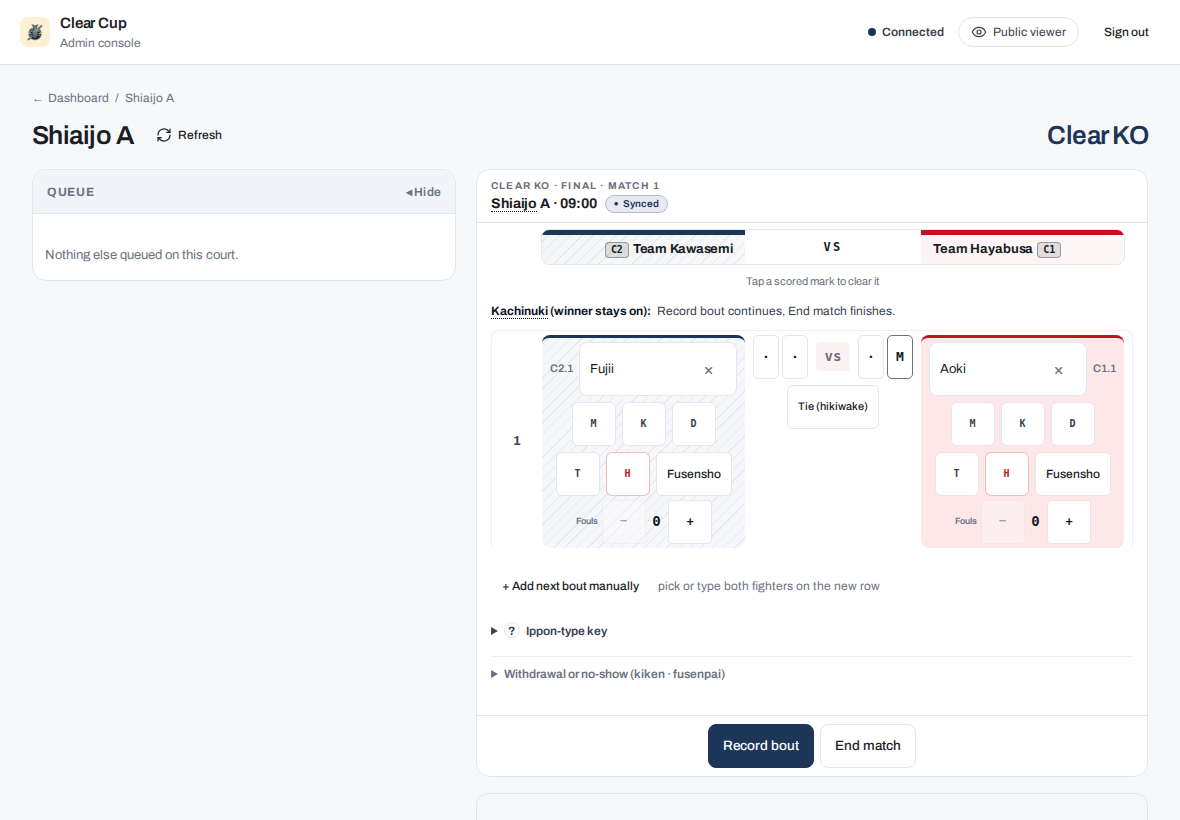Decrease Aoki's fouls with minus button
This screenshot has width=1180, height=820.
pos(1002,521)
